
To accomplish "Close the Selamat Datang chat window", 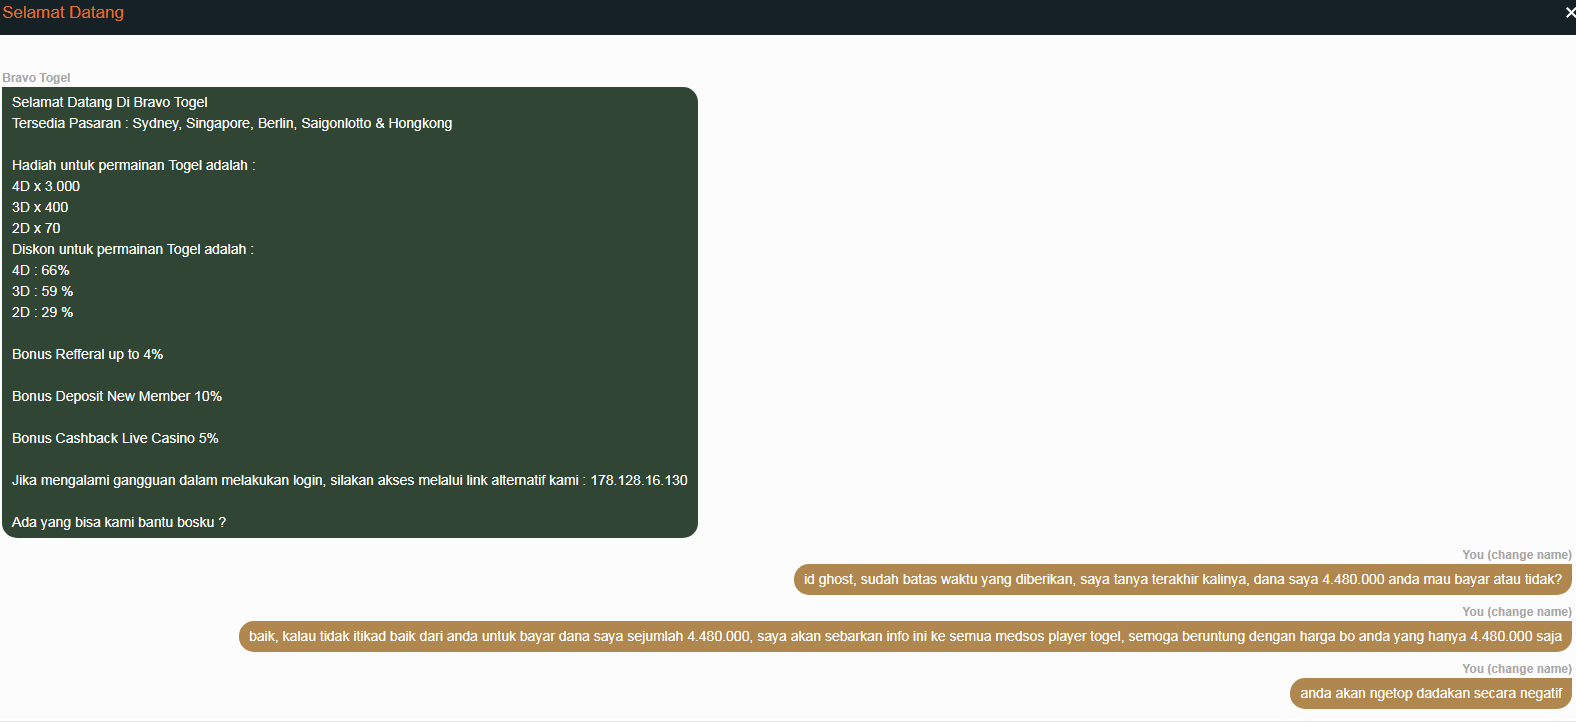I will (1570, 13).
